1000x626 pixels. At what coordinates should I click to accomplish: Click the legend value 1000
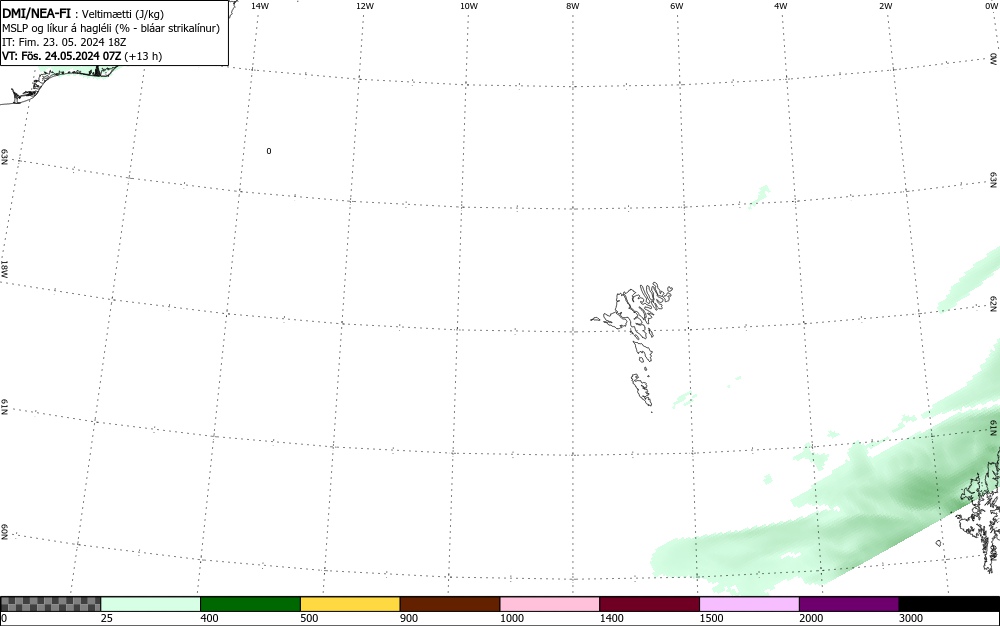point(511,618)
